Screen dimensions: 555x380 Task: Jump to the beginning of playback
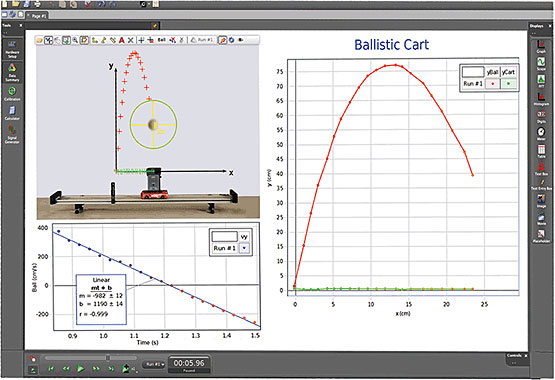[x=51, y=369]
